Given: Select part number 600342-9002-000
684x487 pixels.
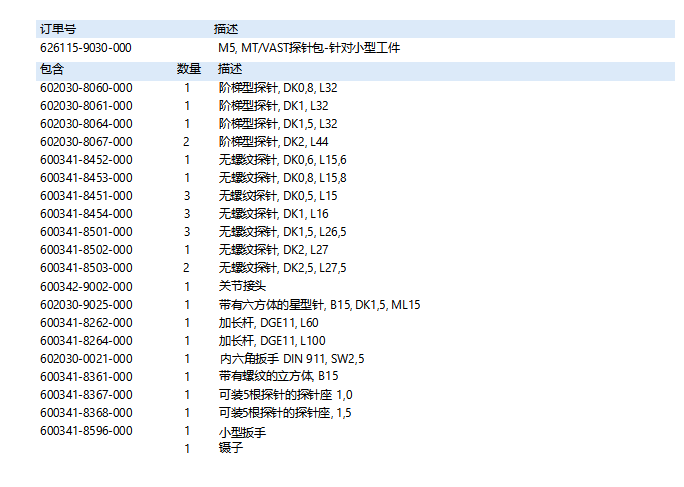Looking at the screenshot, I should tap(86, 286).
